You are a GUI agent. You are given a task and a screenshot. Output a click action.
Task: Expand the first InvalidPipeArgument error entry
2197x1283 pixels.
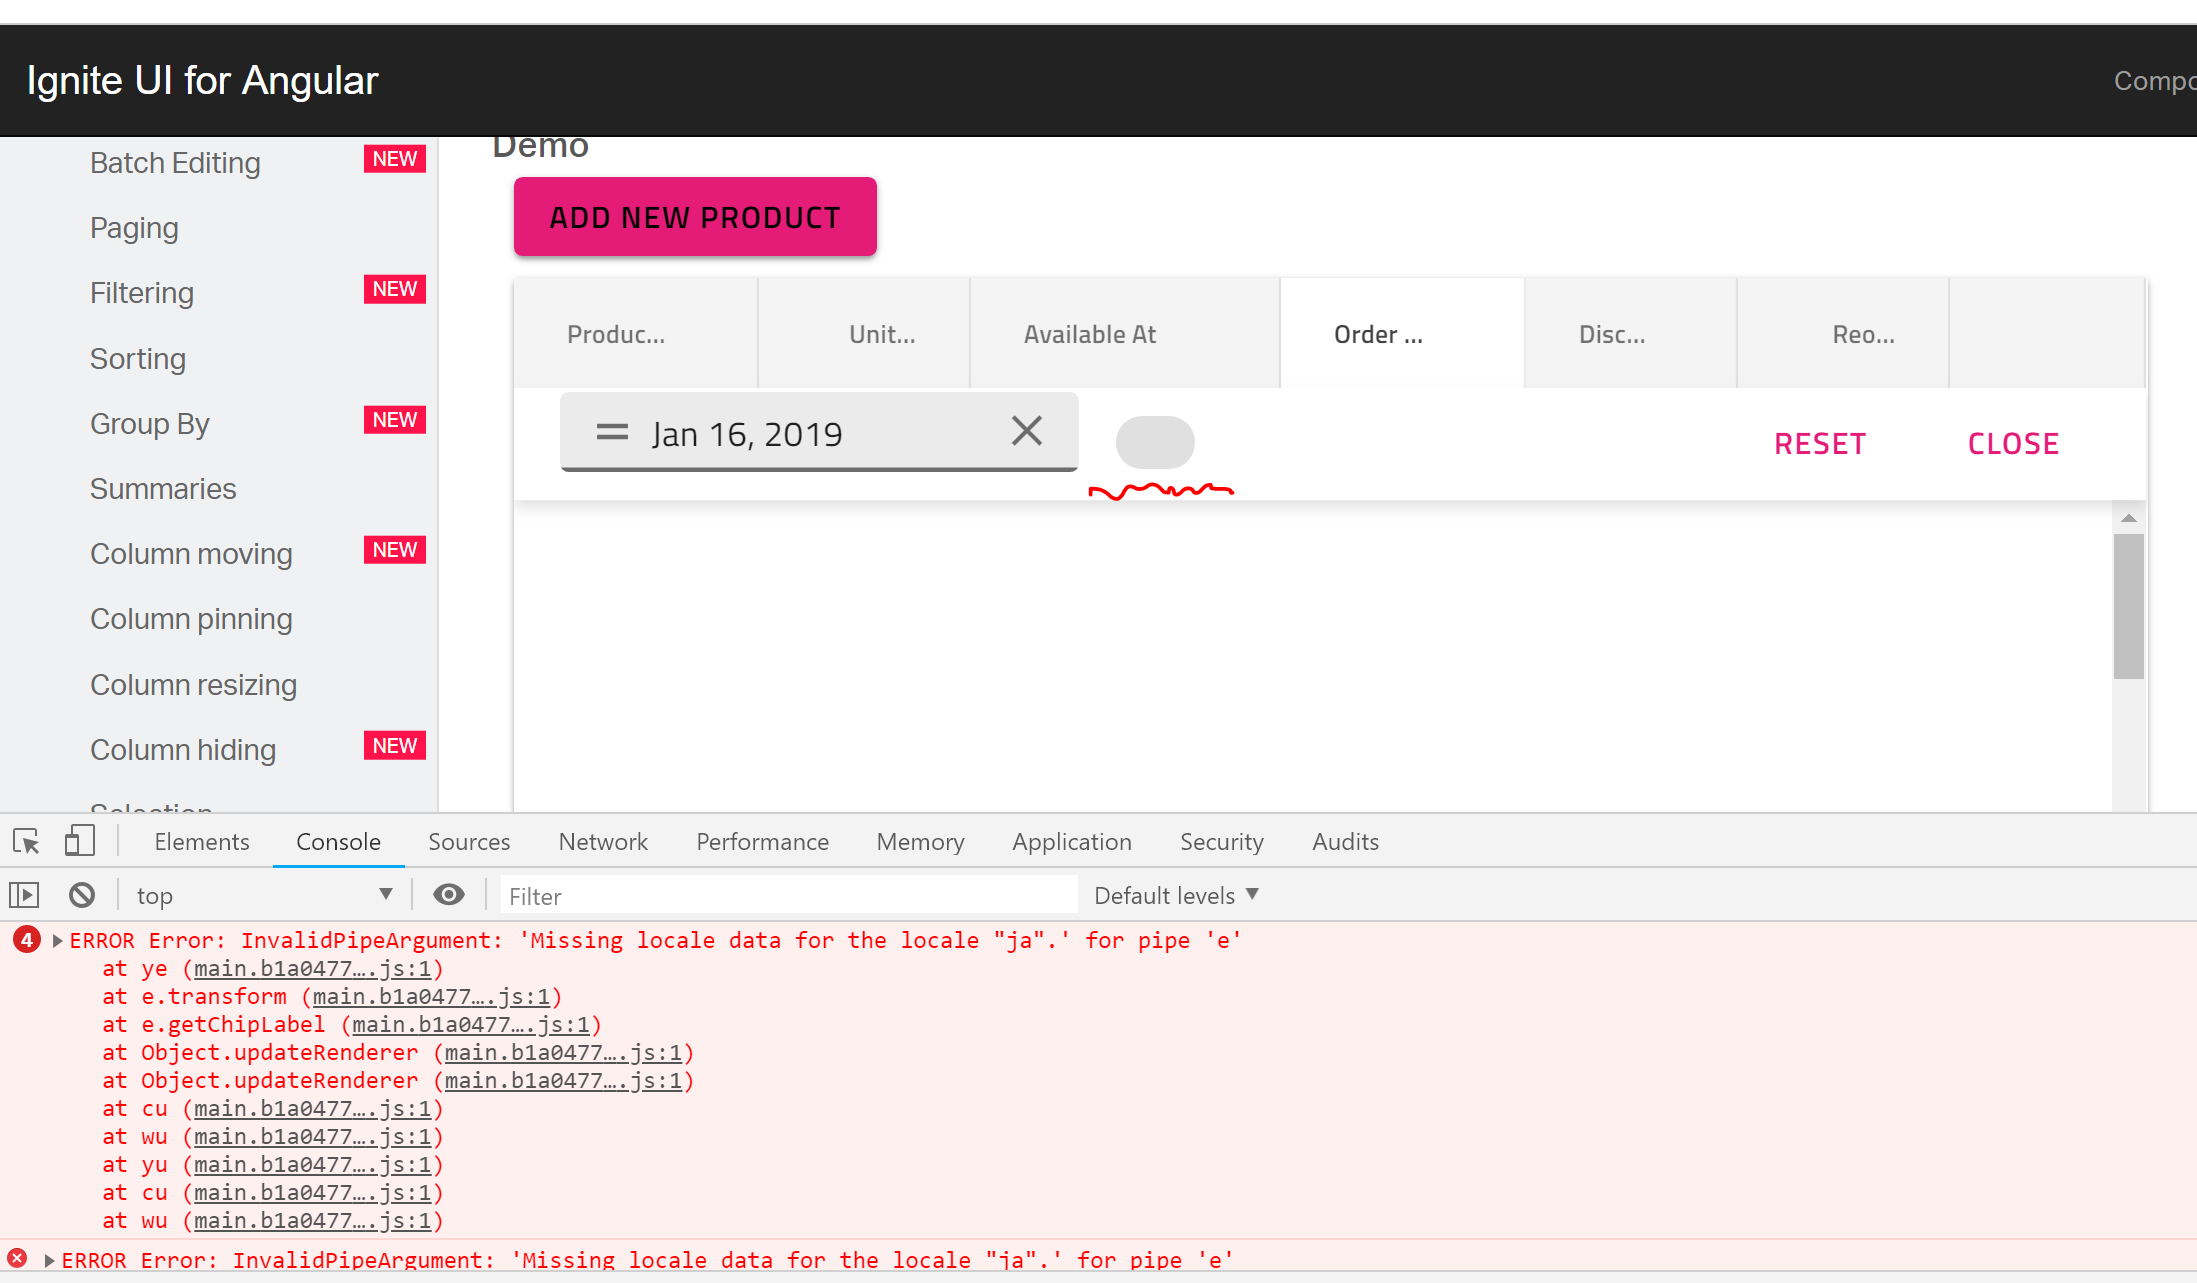click(57, 940)
